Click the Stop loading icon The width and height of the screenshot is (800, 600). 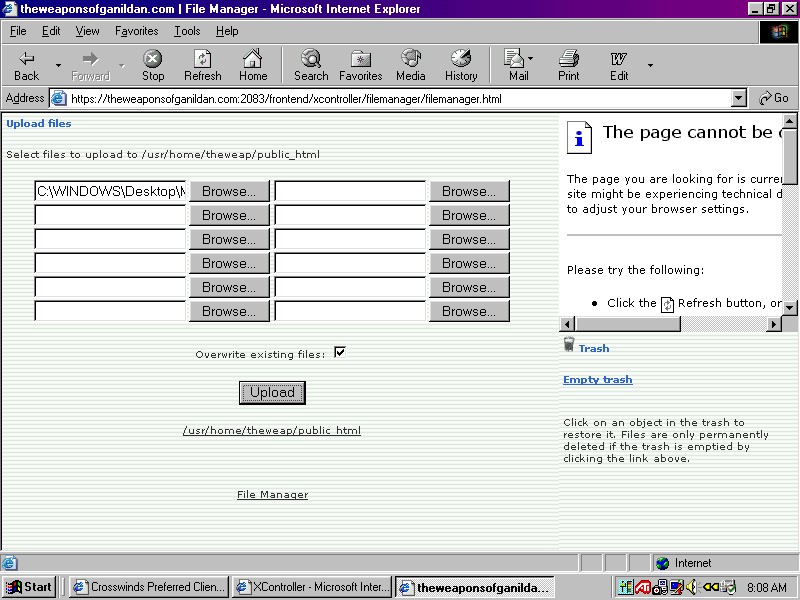point(152,66)
